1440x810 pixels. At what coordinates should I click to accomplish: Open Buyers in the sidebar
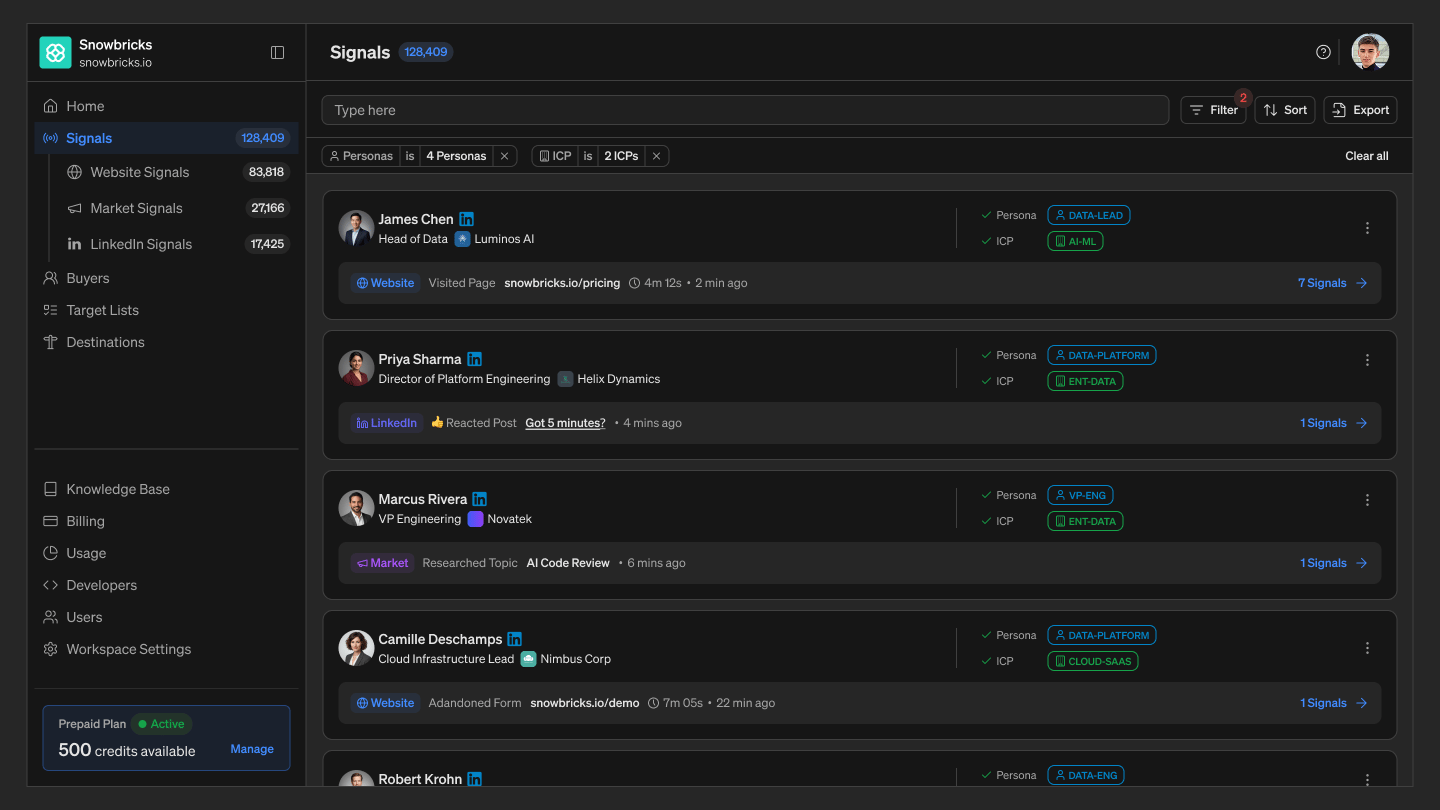pos(166,278)
